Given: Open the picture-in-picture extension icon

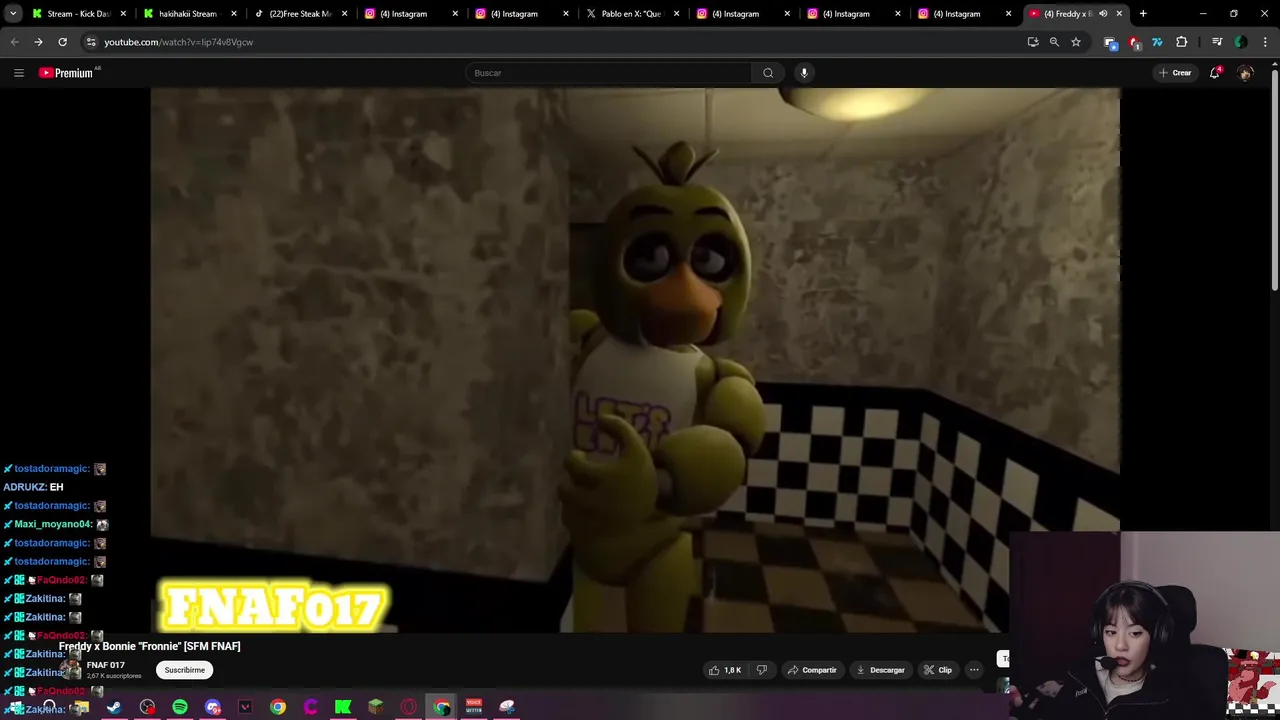Looking at the screenshot, I should (1110, 42).
